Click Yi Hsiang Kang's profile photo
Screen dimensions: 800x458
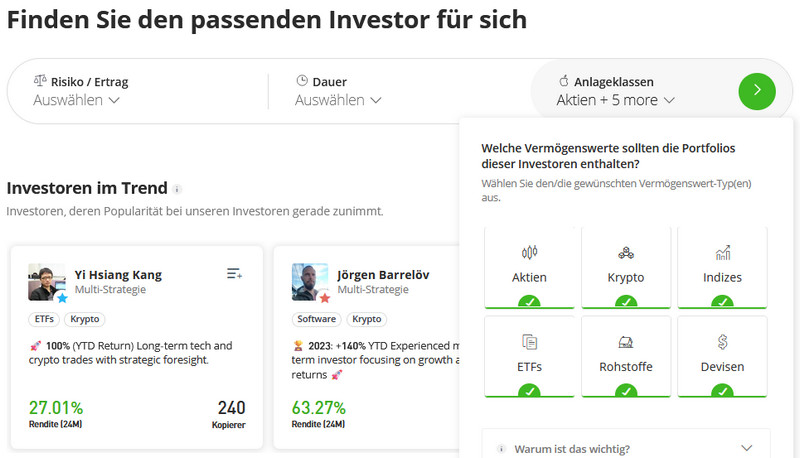(46, 282)
